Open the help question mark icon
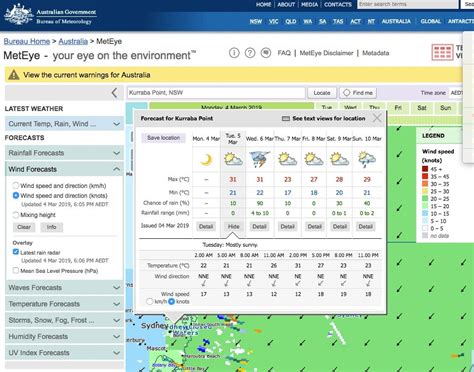Image resolution: width=474 pixels, height=372 pixels. coord(250,53)
